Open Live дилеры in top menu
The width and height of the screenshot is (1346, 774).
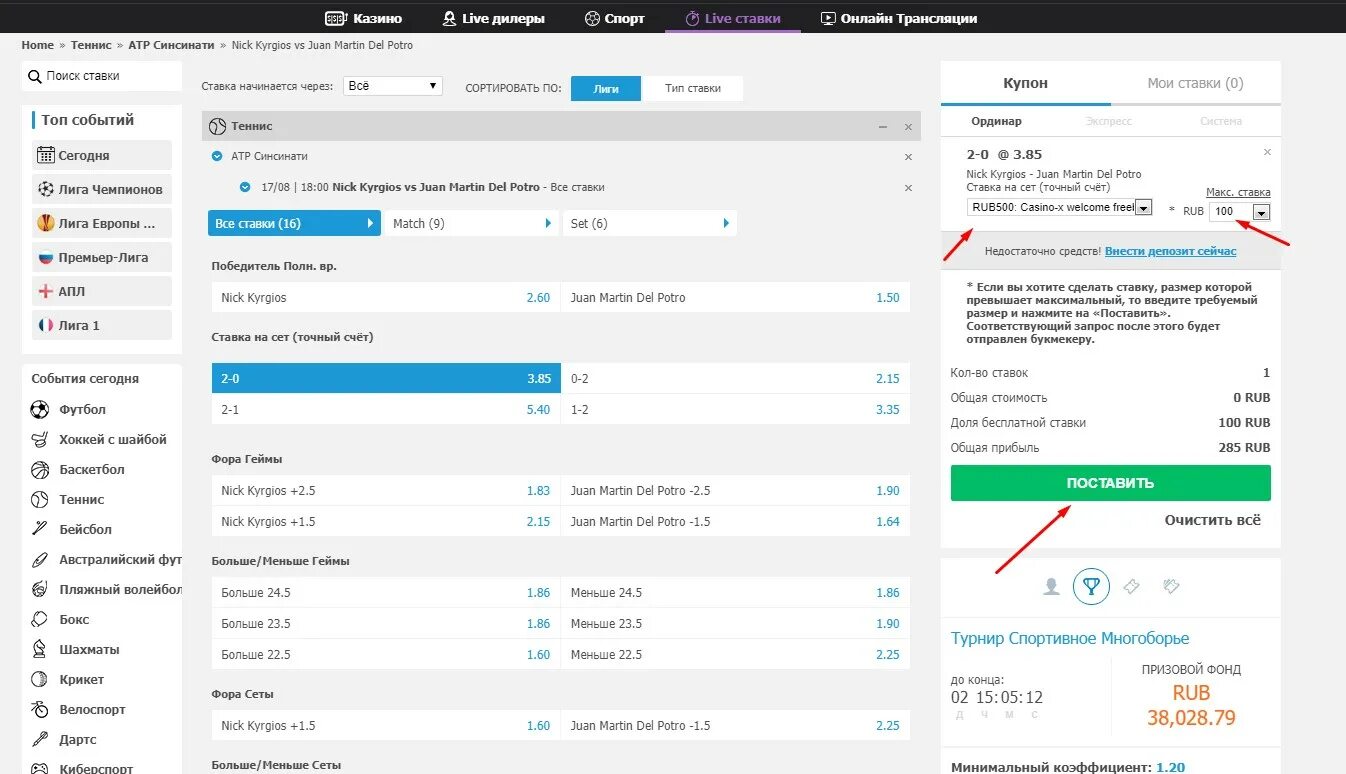click(x=494, y=18)
